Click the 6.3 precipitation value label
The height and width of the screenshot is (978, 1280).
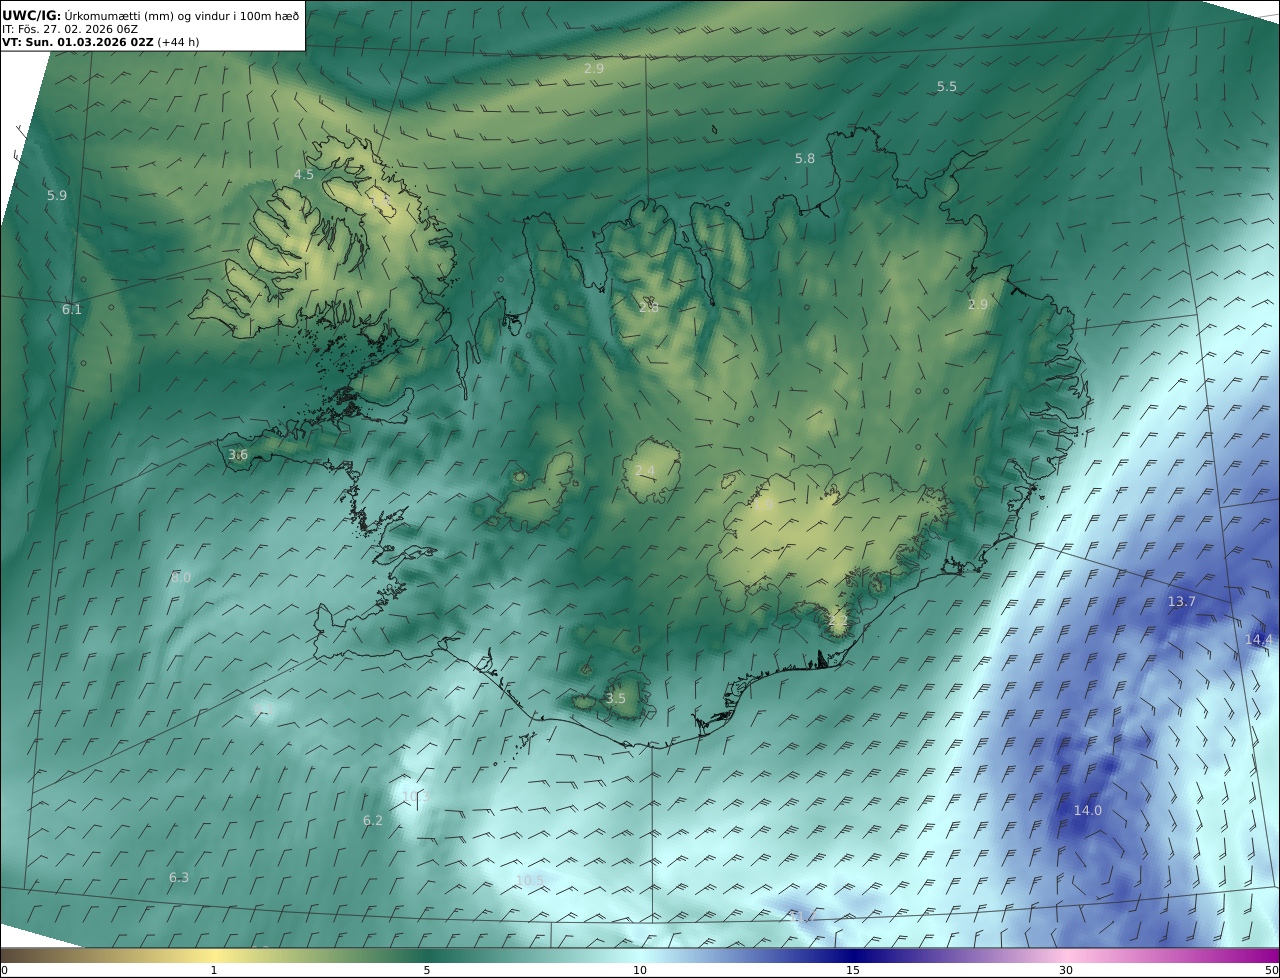178,878
